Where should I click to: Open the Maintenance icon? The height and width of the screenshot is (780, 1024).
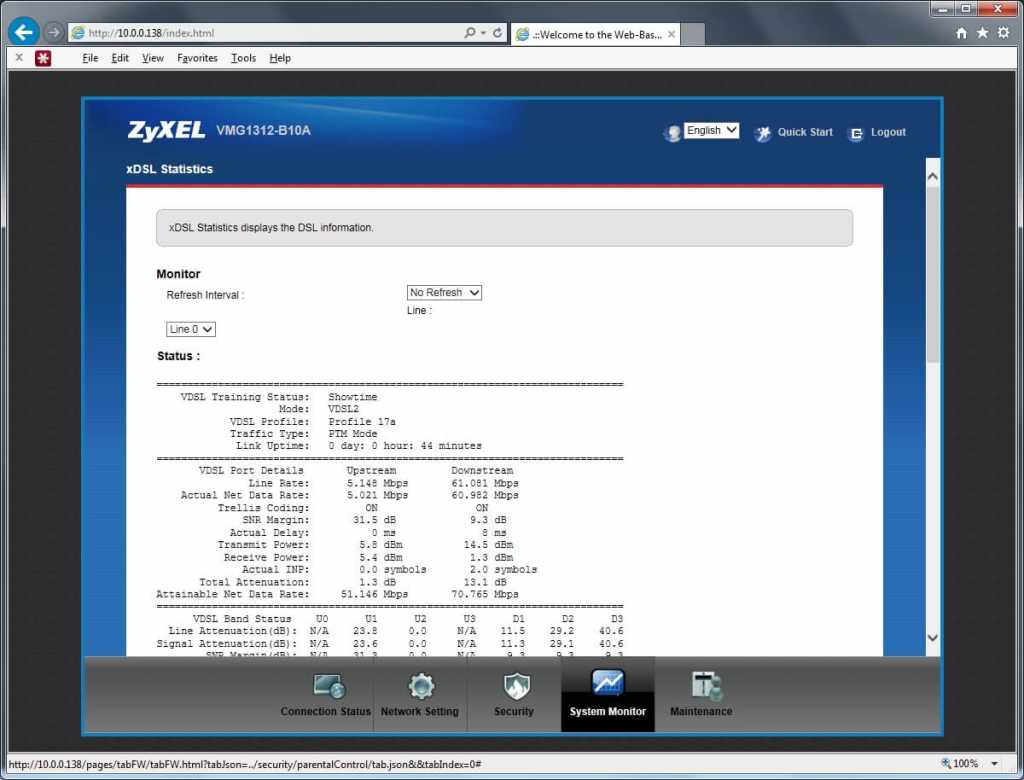706,686
